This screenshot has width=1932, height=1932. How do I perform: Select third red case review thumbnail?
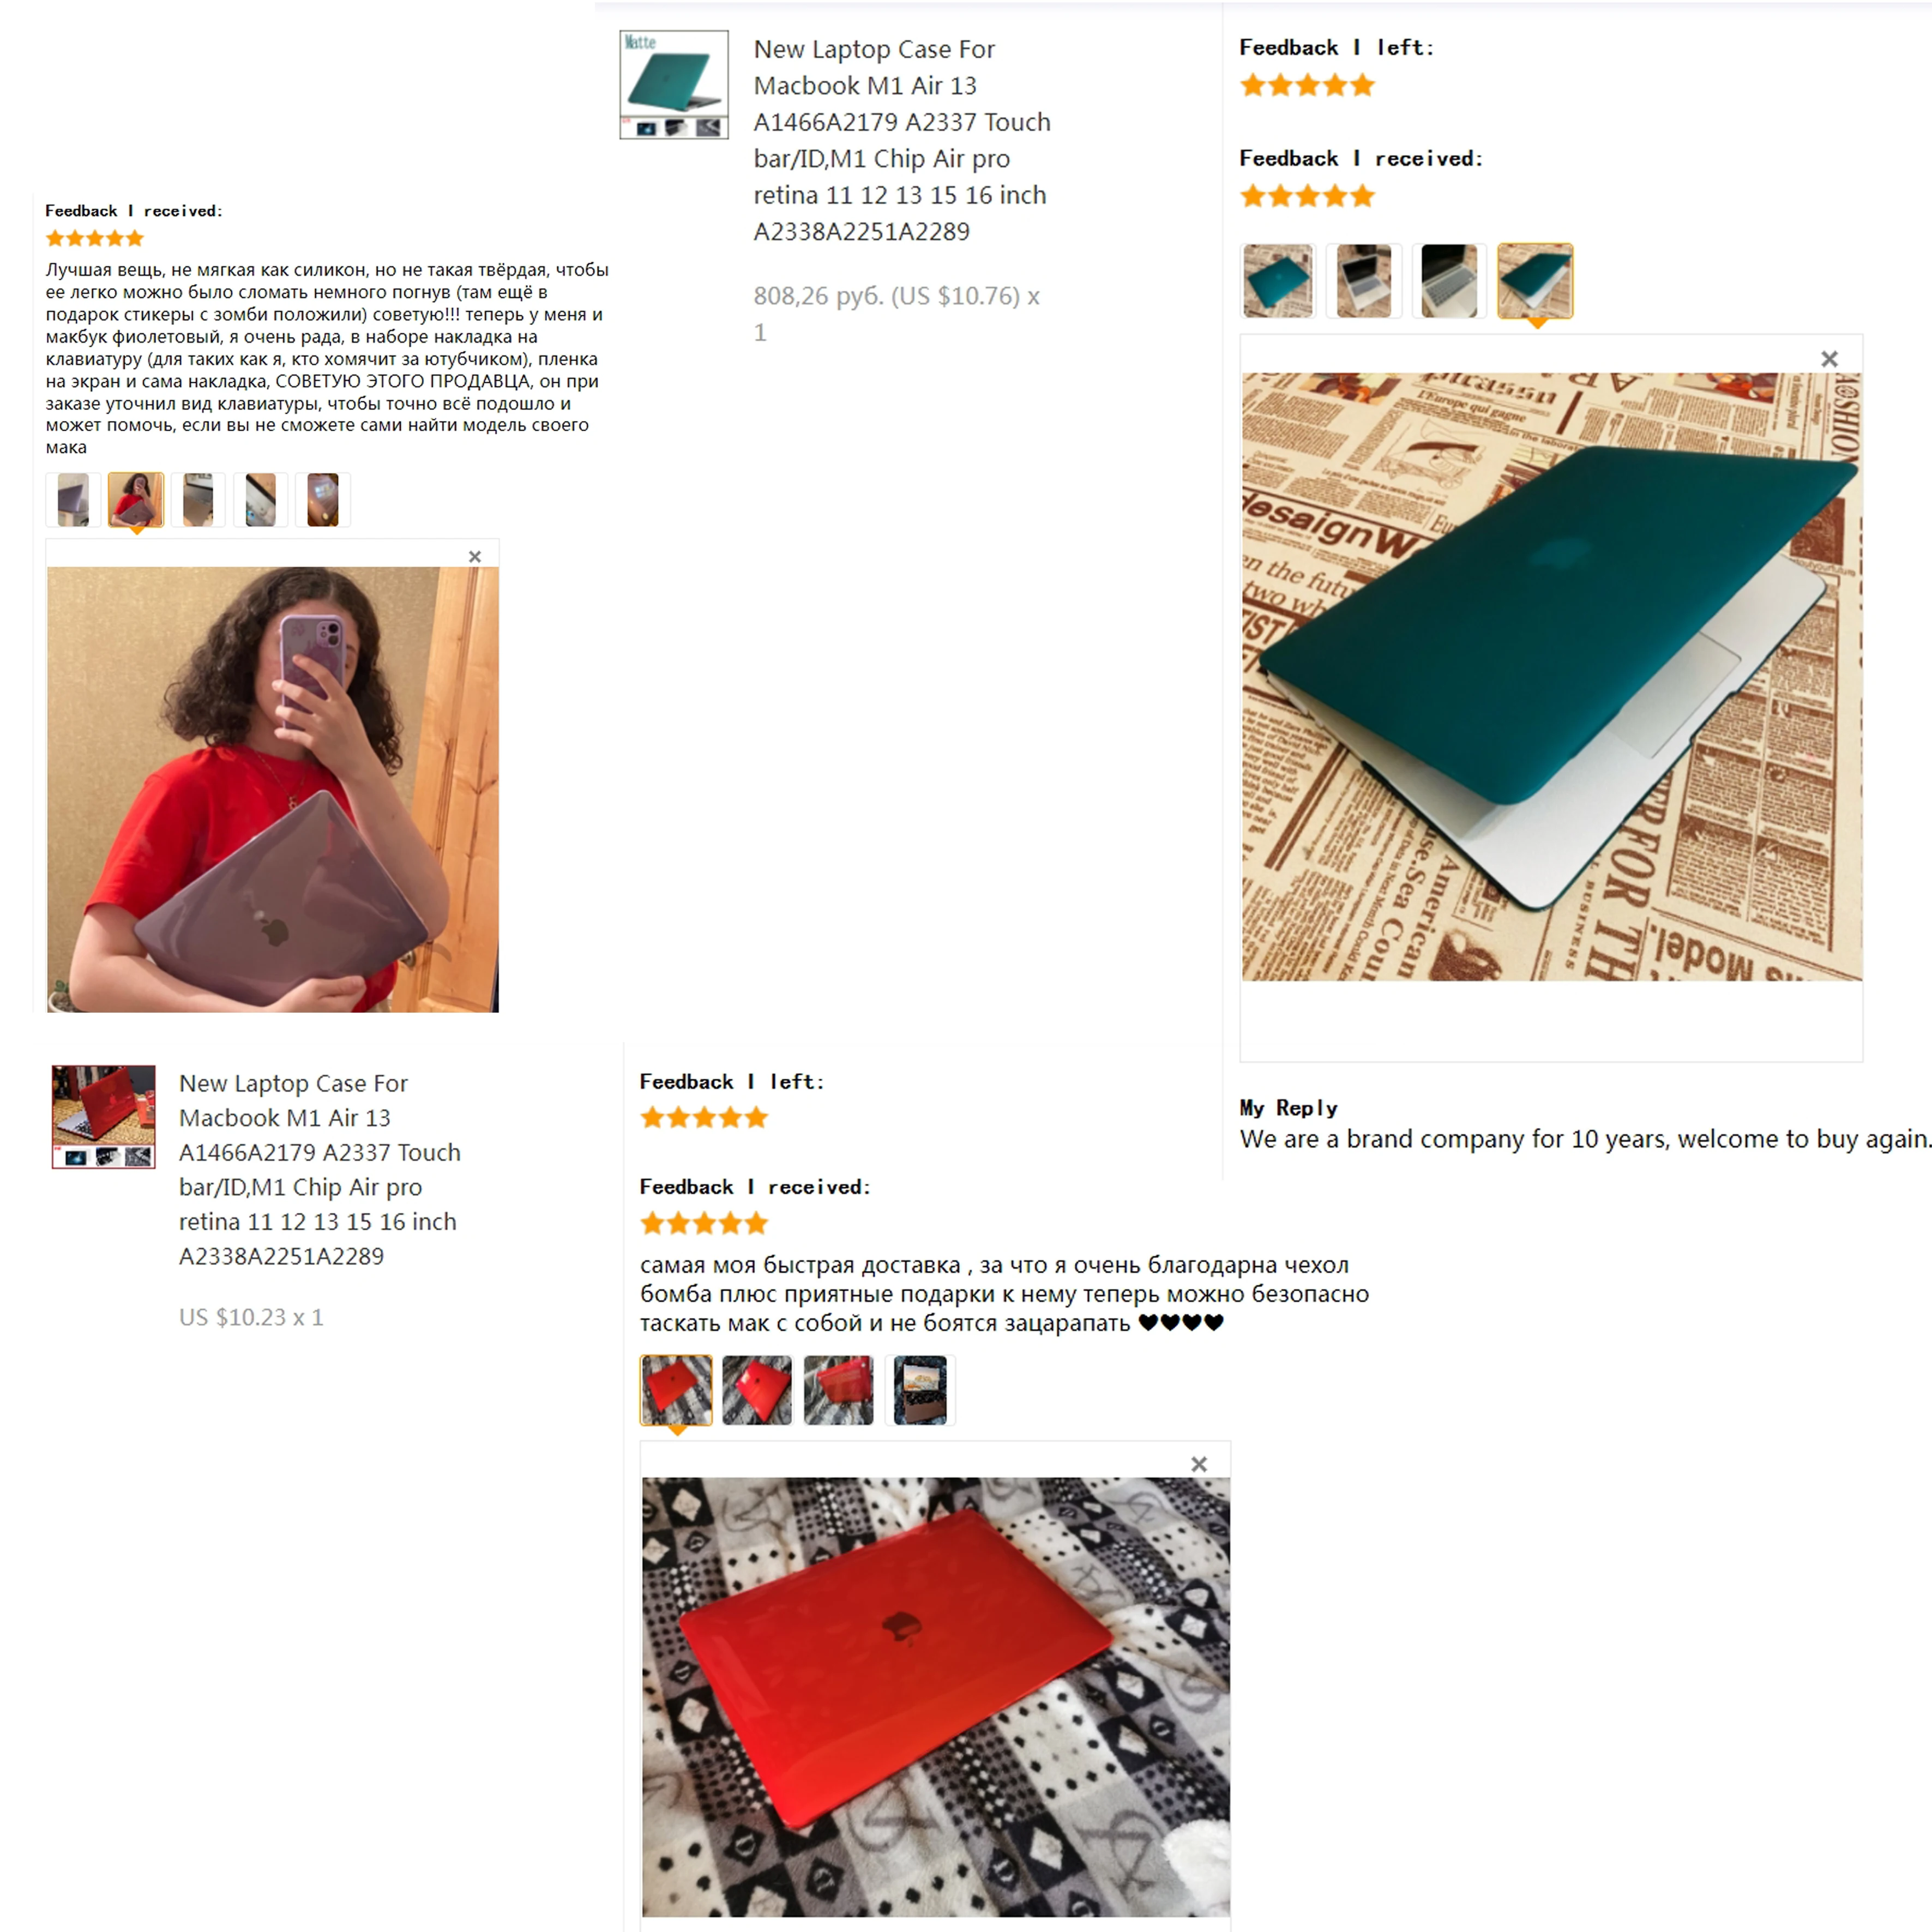pyautogui.click(x=839, y=1390)
